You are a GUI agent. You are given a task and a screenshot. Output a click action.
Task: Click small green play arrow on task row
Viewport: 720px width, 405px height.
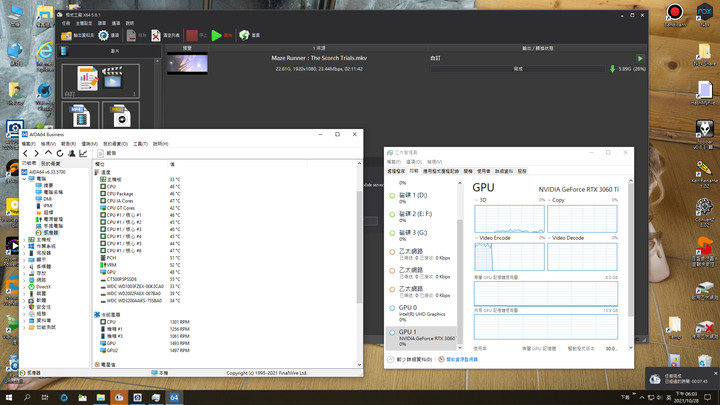640,58
